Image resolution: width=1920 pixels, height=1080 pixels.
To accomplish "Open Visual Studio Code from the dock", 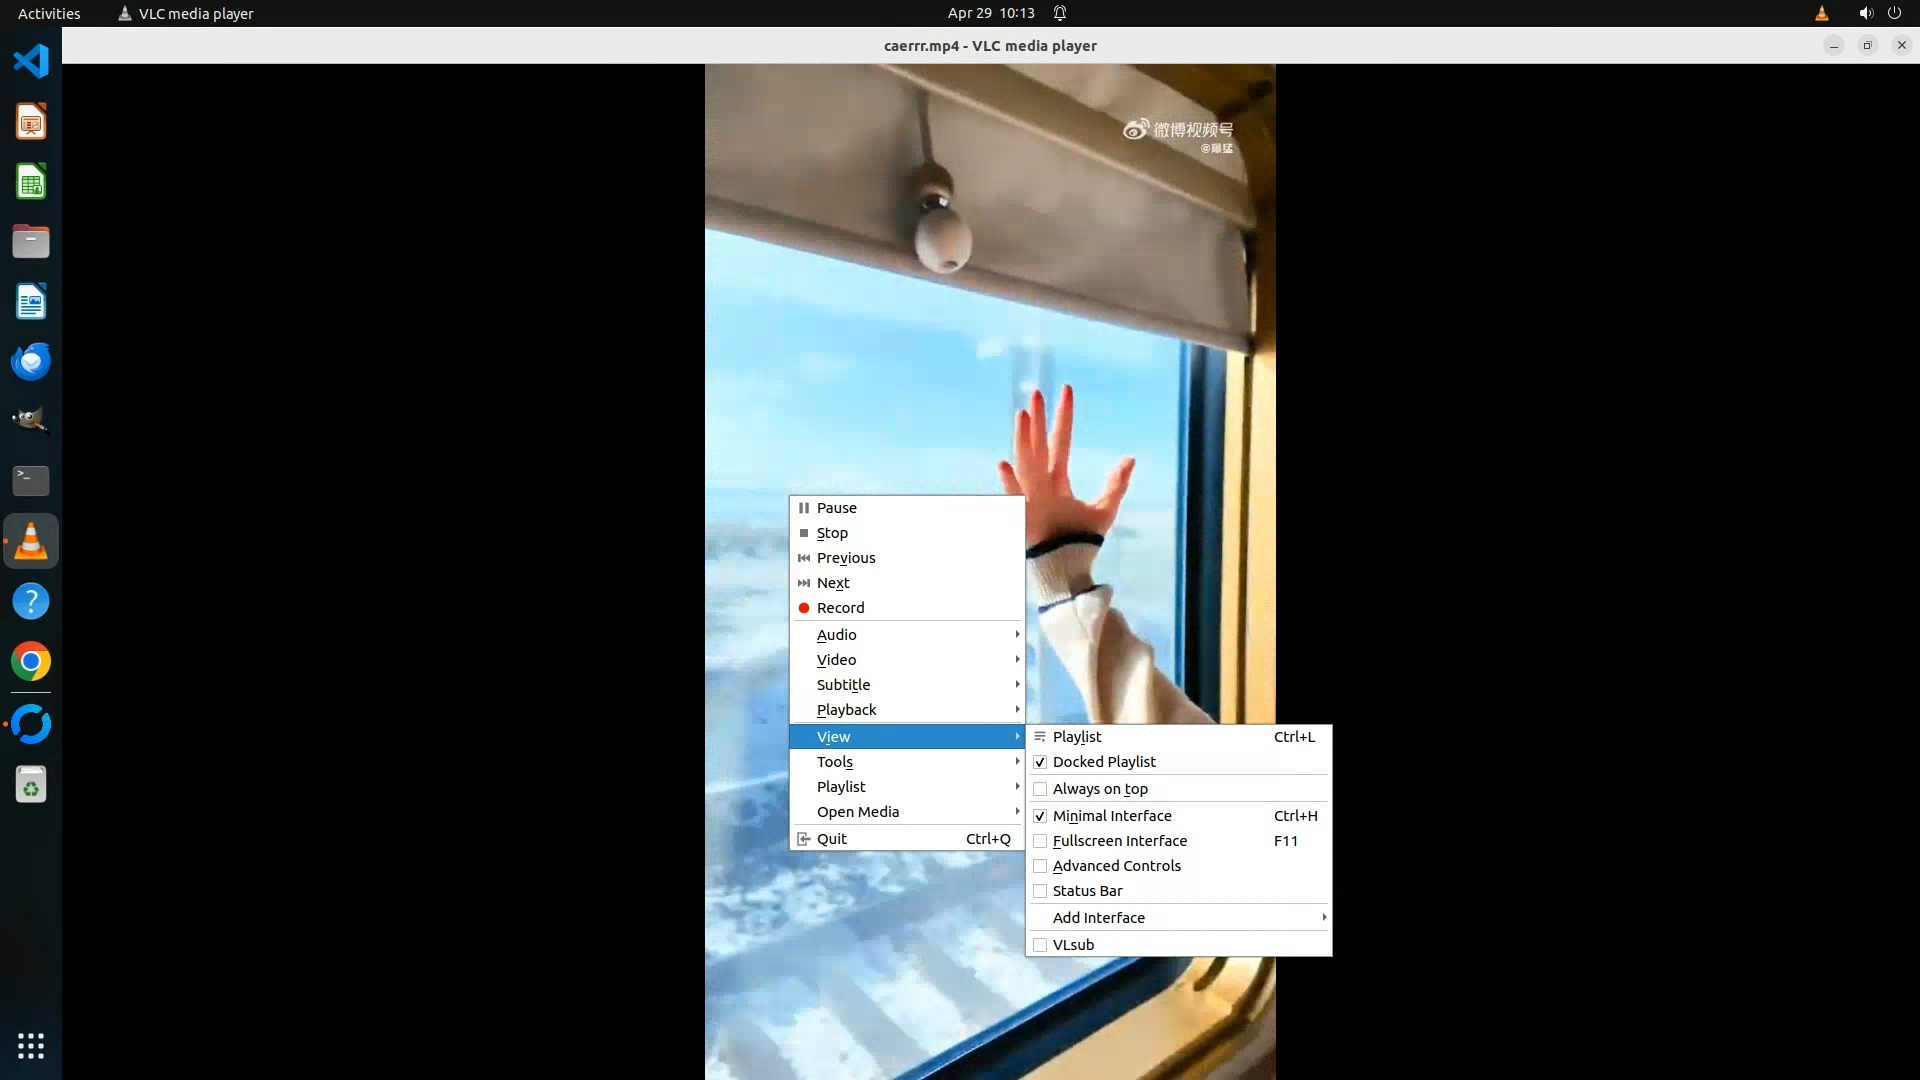I will [x=31, y=61].
